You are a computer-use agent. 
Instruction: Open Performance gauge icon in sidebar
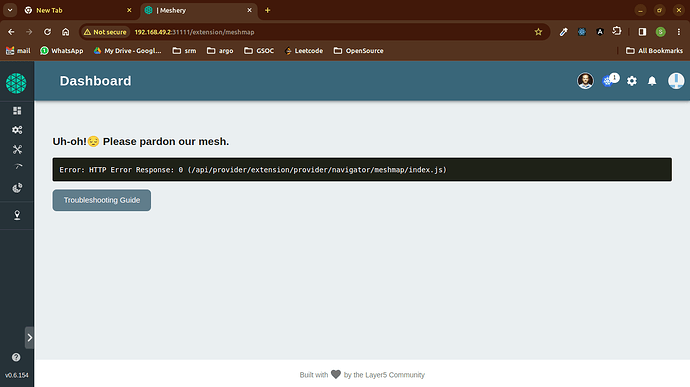pyautogui.click(x=18, y=167)
